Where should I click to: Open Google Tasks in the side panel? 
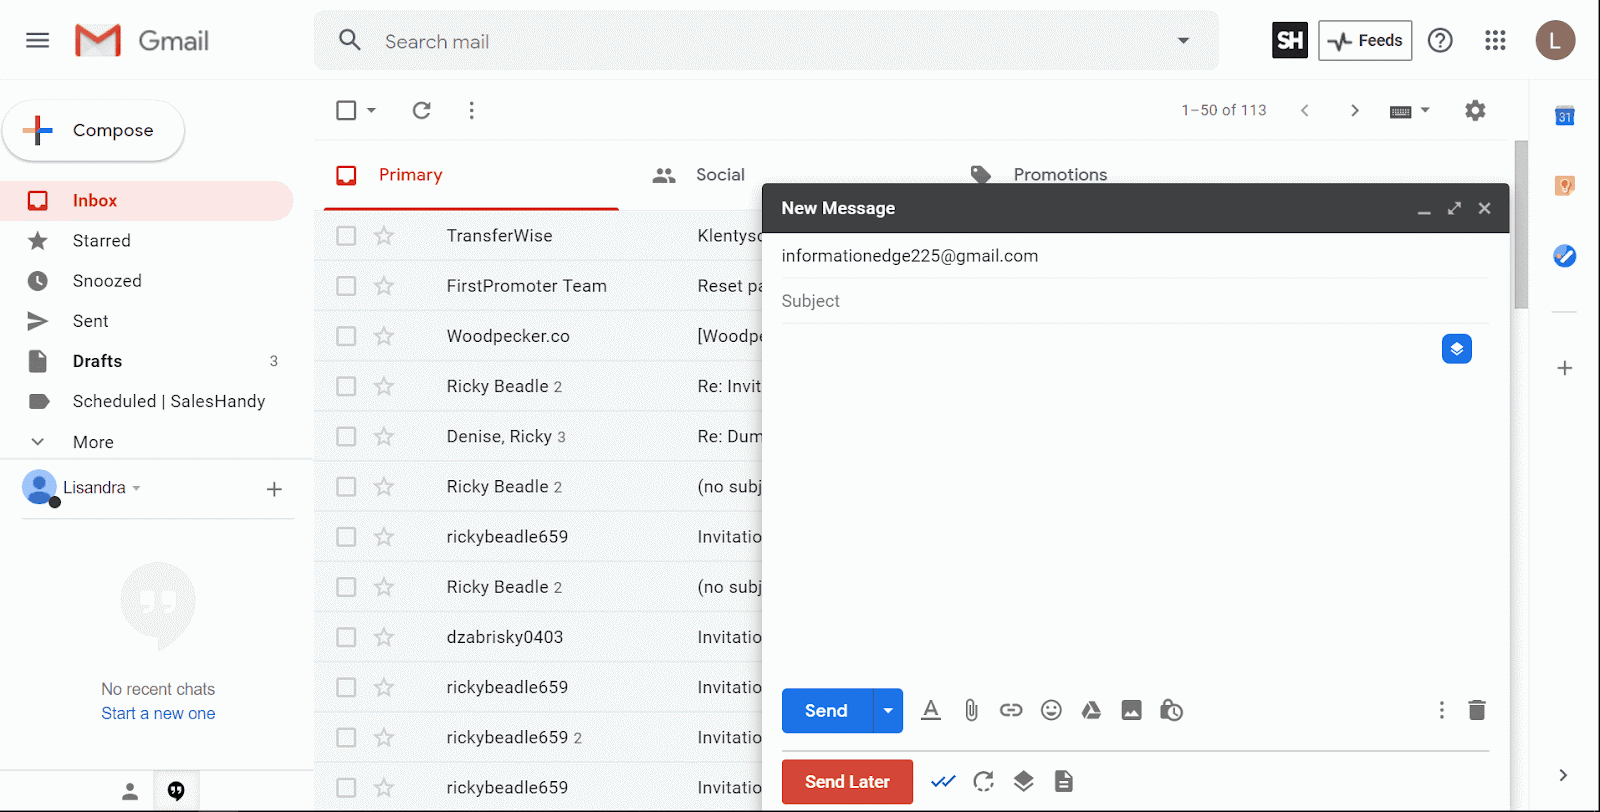click(1565, 256)
